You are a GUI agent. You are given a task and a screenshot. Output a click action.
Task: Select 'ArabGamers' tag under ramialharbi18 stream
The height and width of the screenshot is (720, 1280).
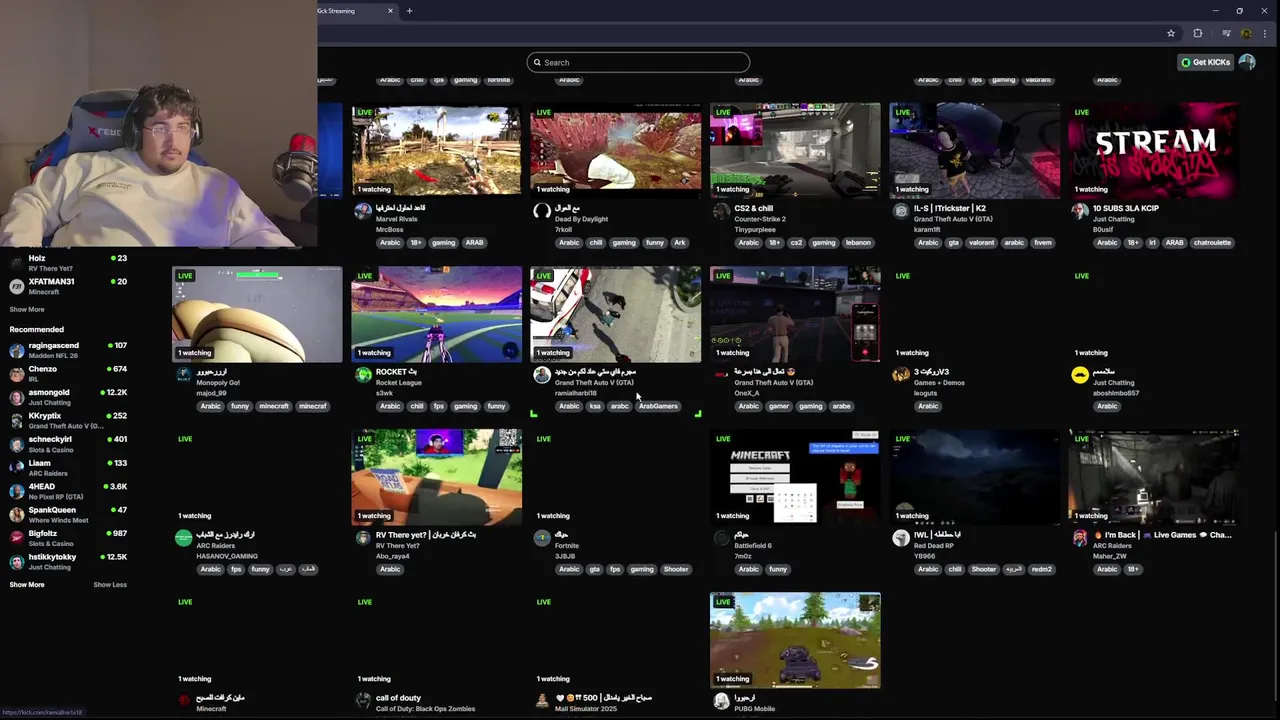coord(658,406)
